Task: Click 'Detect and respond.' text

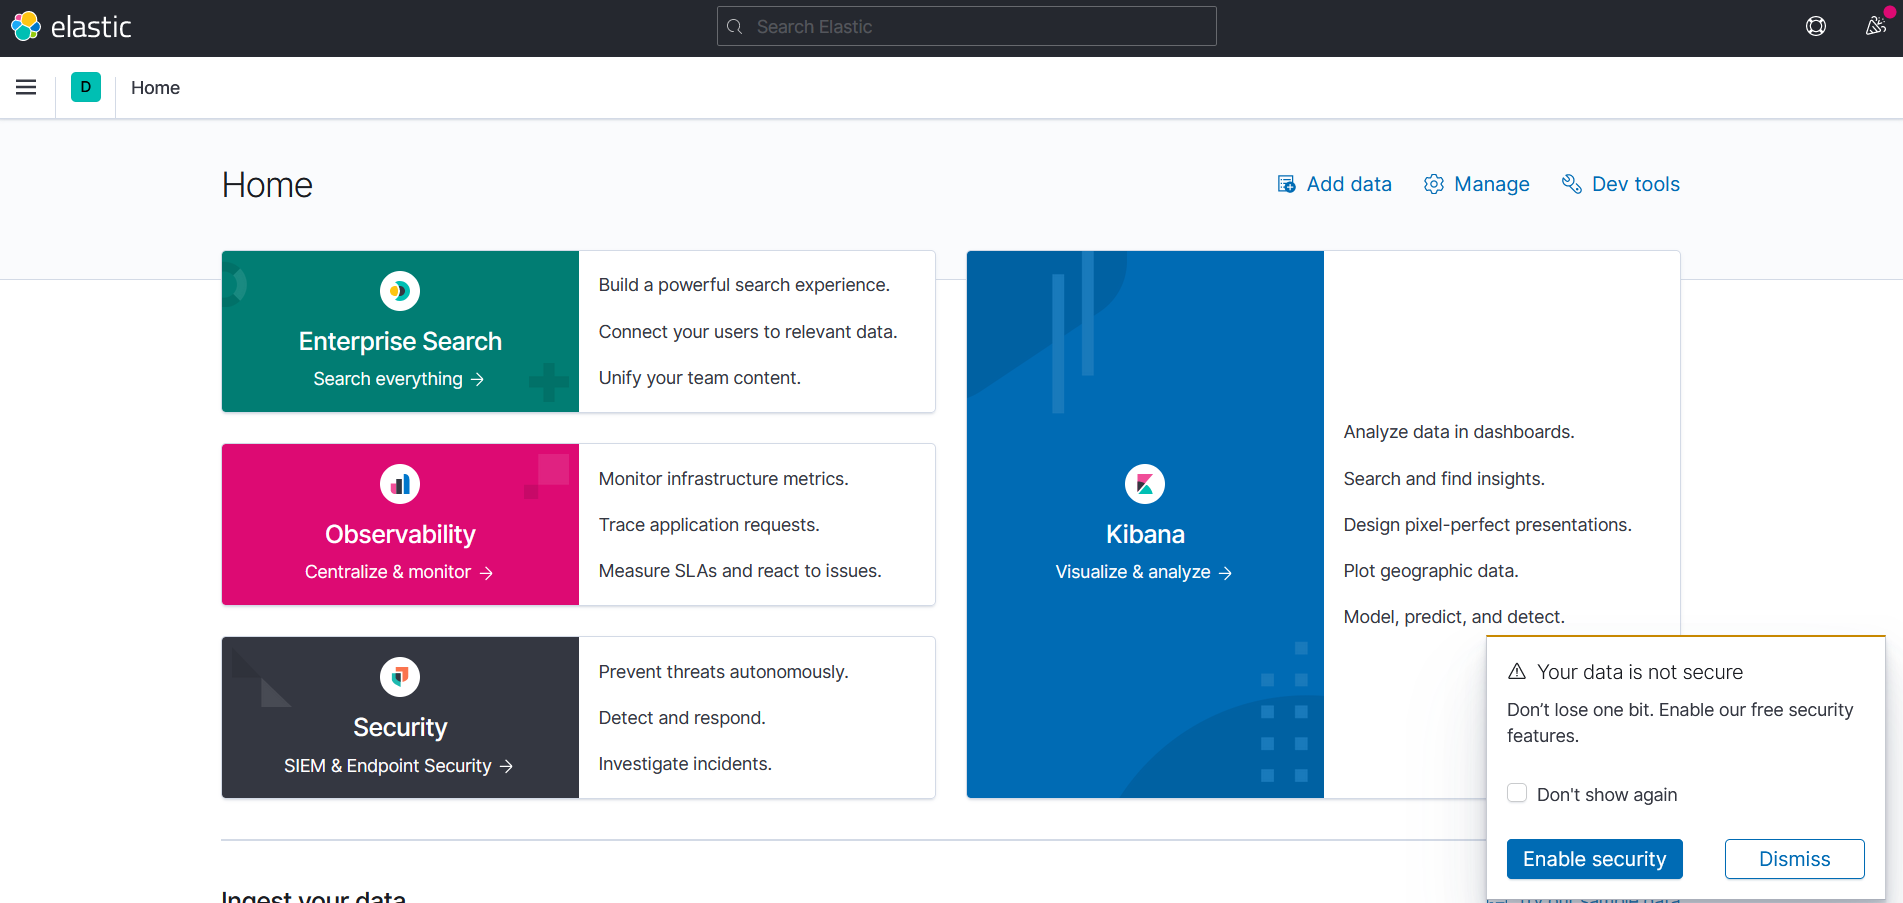Action: 682,718
